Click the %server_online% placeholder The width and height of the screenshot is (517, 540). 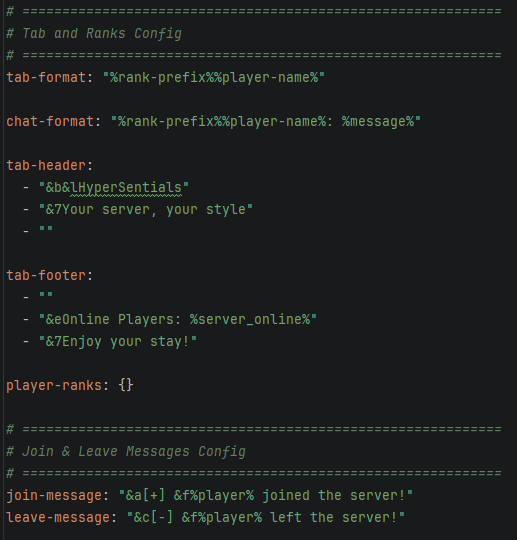[x=250, y=320]
